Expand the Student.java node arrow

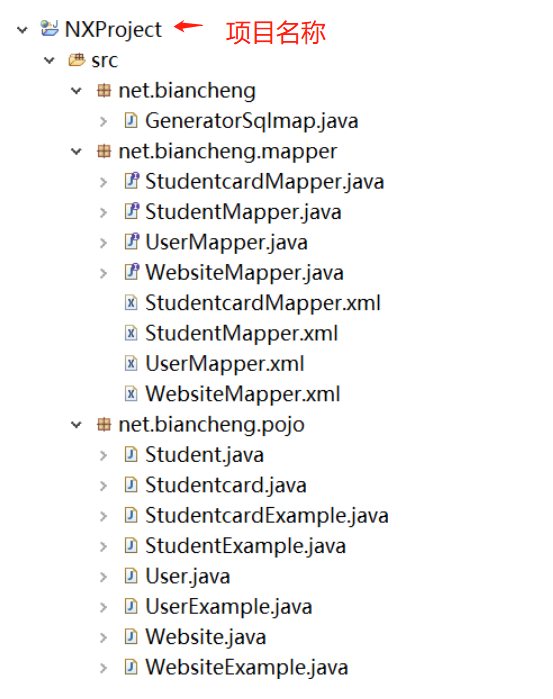103,456
